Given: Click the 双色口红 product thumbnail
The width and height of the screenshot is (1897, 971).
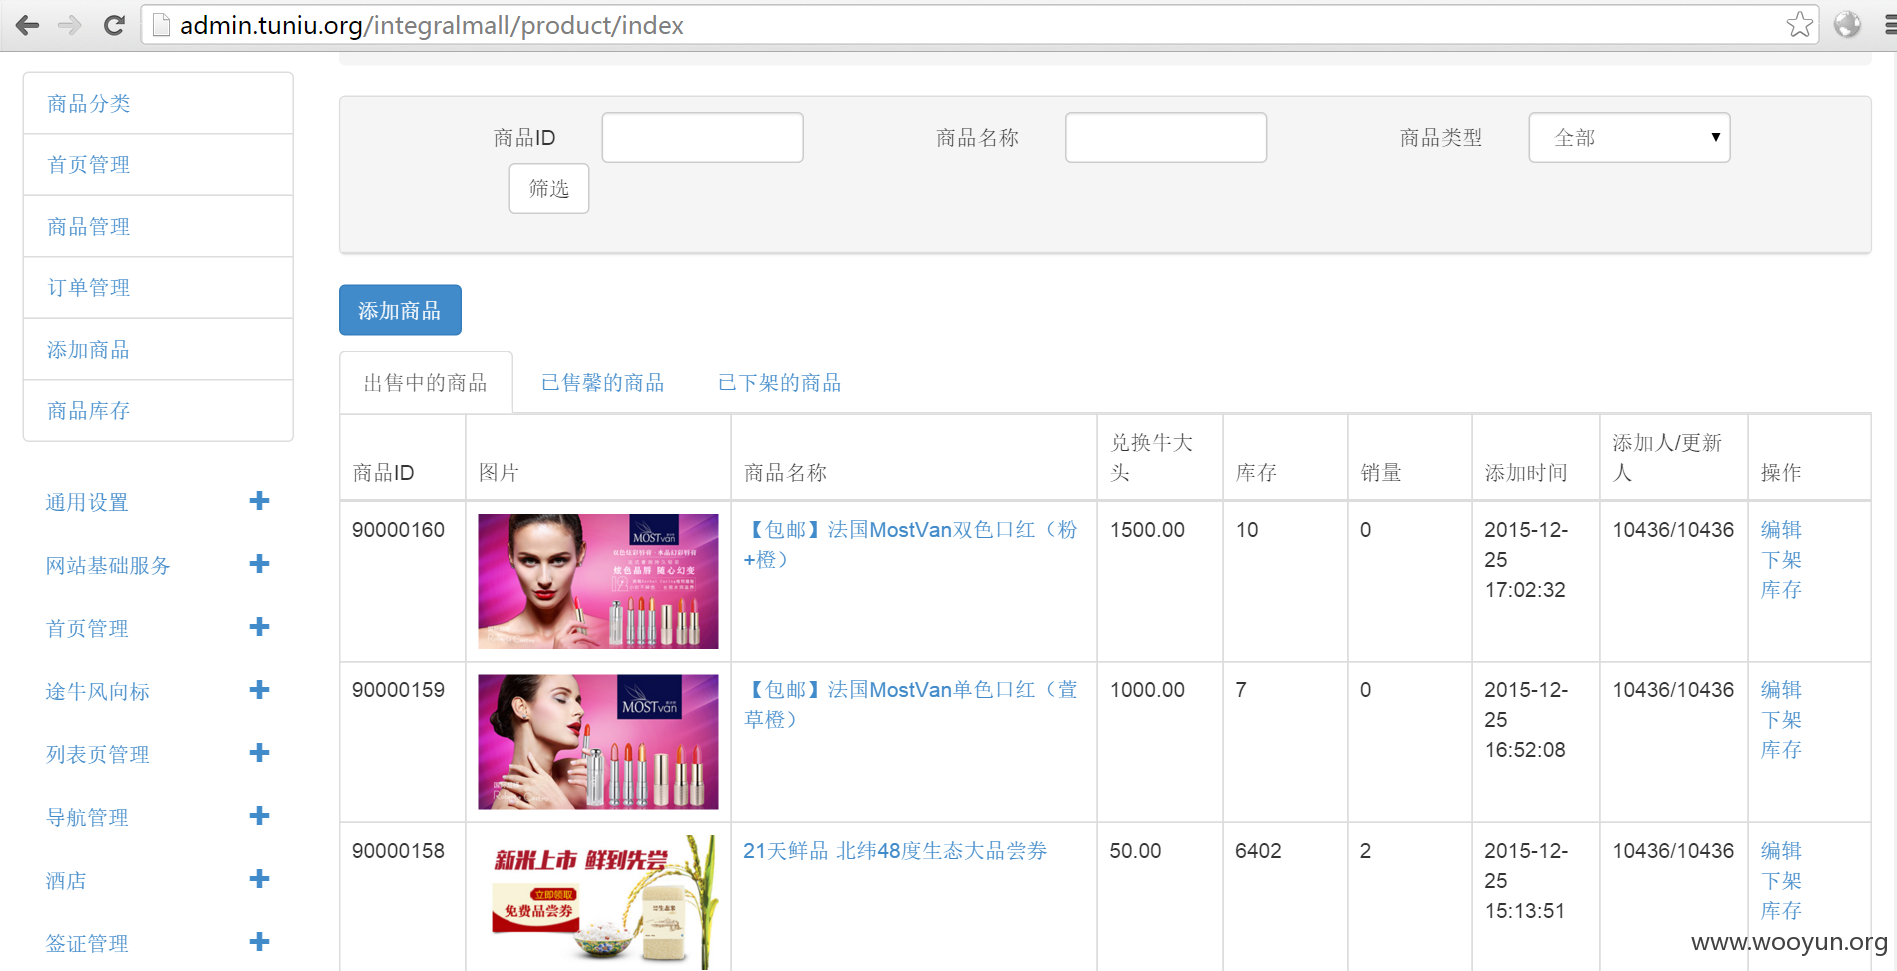Looking at the screenshot, I should click(598, 581).
